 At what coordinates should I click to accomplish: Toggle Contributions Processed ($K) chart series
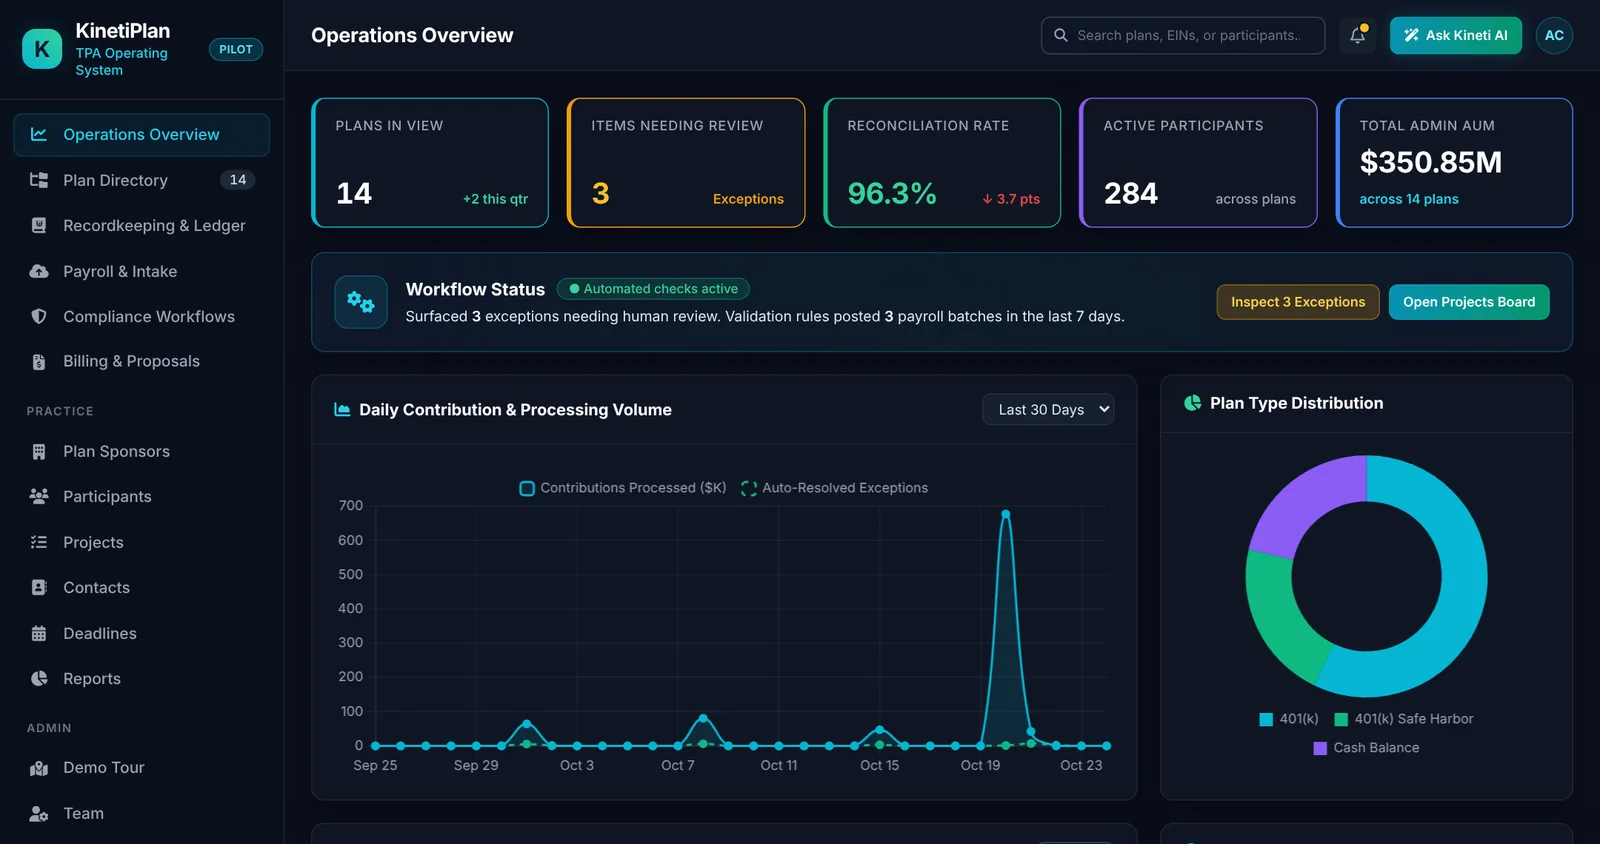[x=623, y=488]
